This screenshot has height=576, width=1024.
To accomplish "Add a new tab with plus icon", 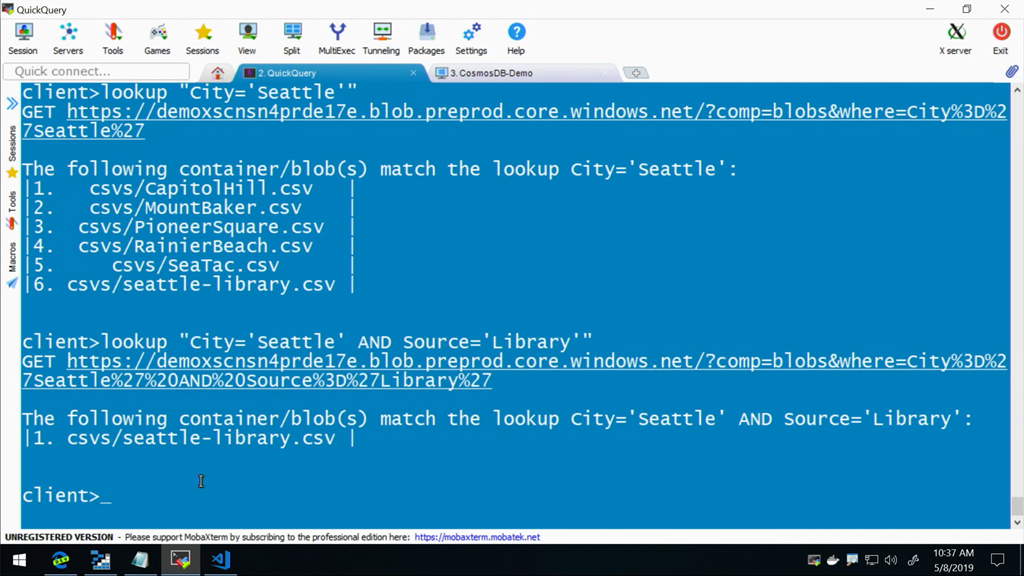I will pyautogui.click(x=635, y=72).
